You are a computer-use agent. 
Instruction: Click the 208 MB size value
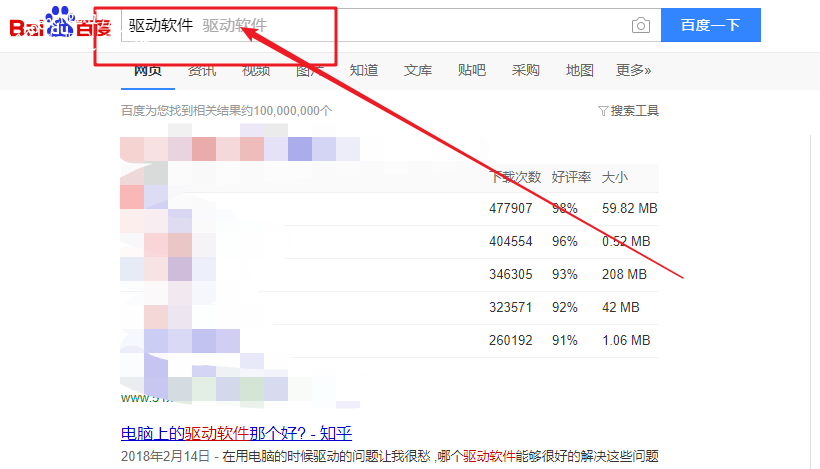[x=624, y=274]
